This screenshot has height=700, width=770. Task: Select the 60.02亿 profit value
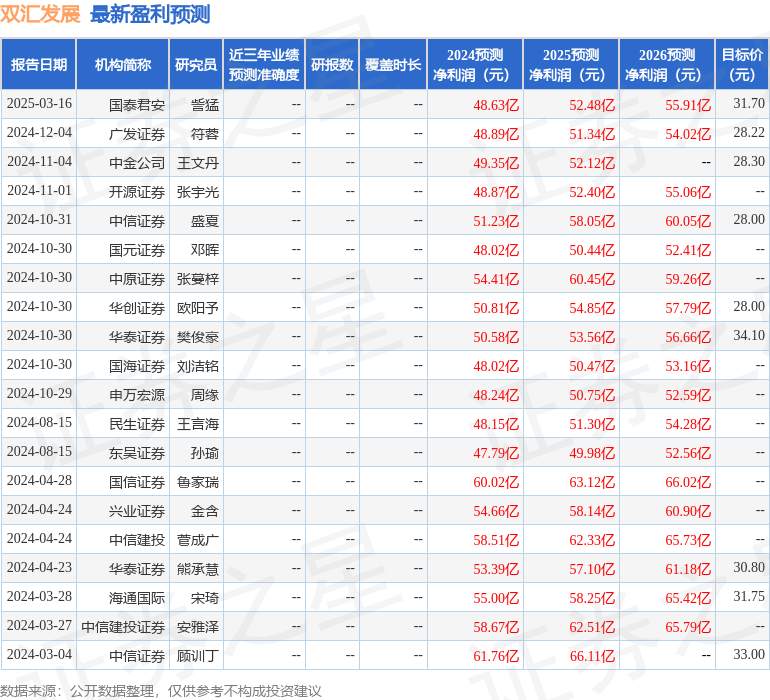tap(496, 482)
